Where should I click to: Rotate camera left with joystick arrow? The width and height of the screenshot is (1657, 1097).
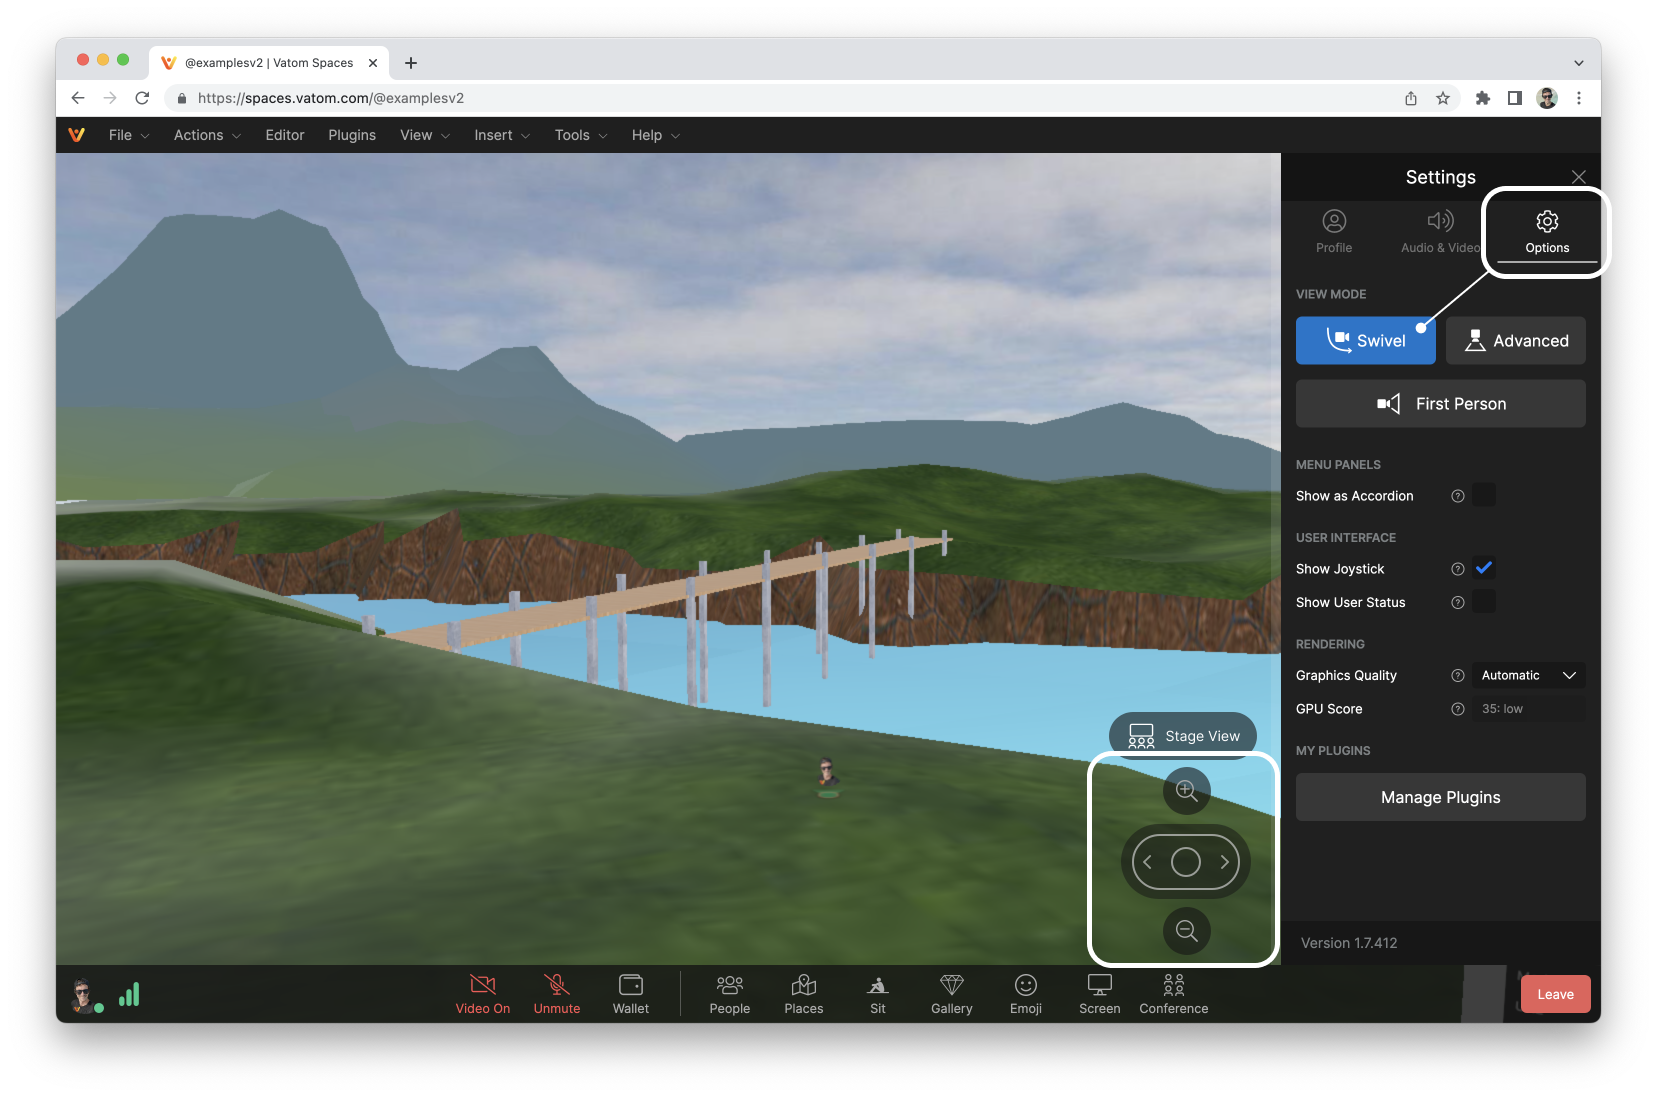point(1148,862)
